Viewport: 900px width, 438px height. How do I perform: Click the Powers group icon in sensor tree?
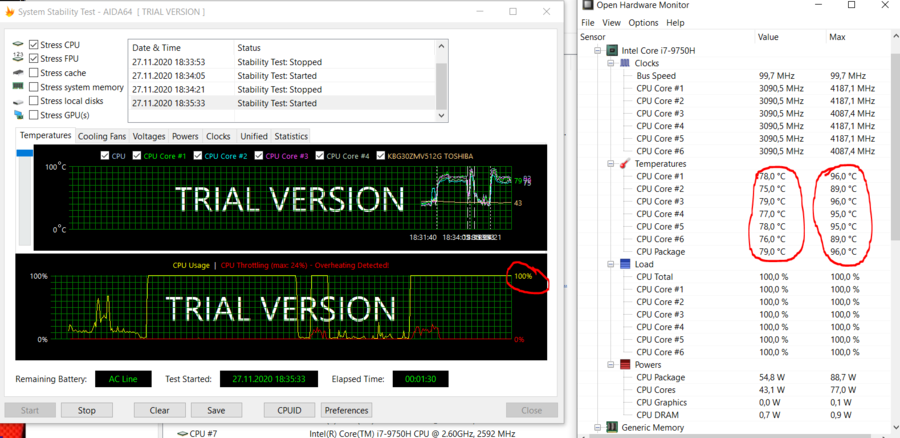click(625, 365)
